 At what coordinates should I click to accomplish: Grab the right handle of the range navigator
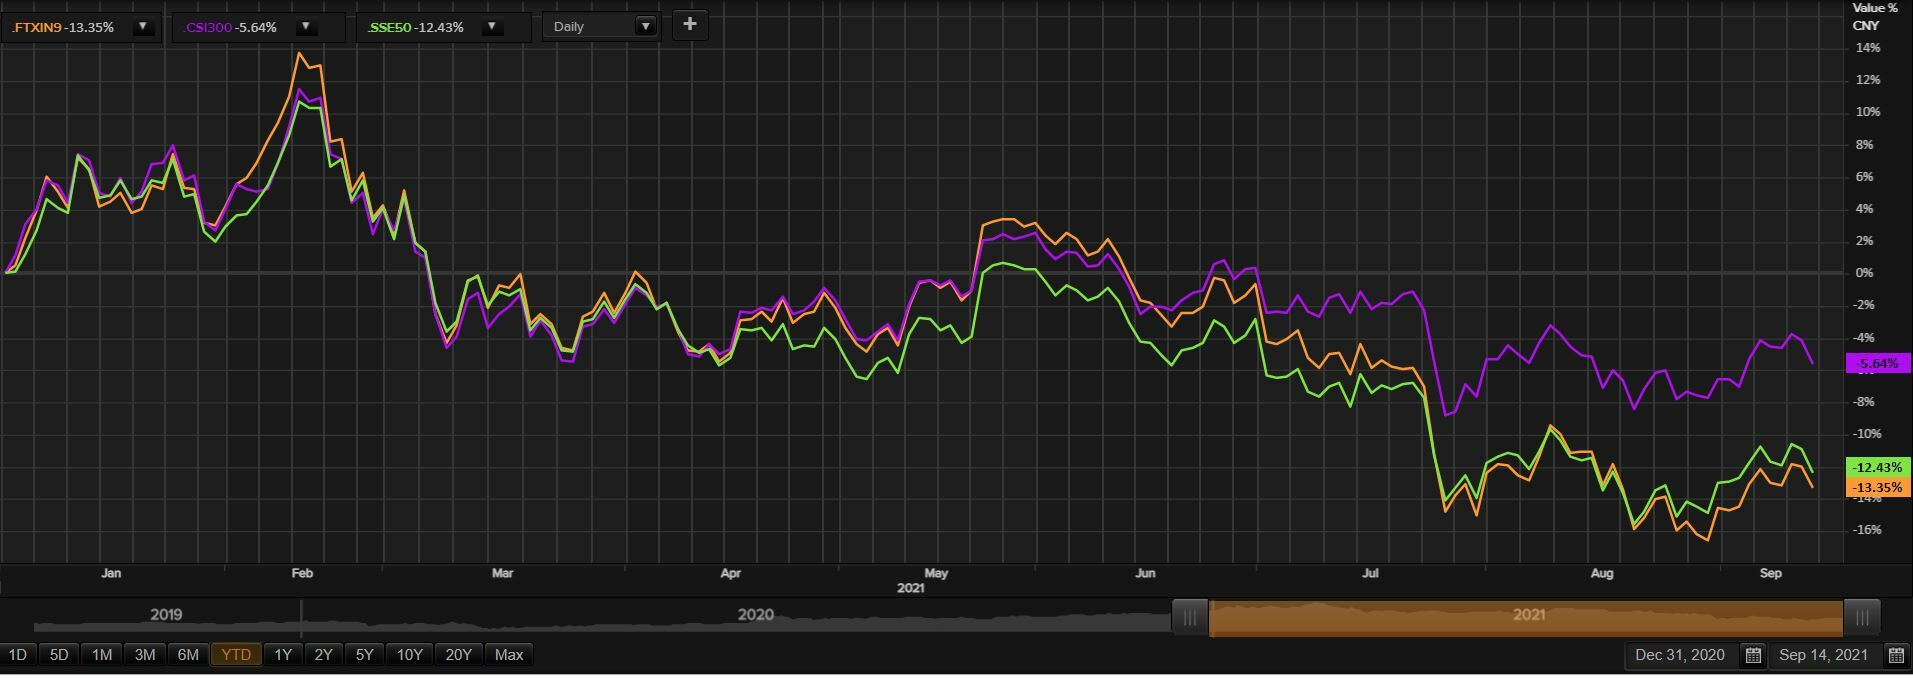pyautogui.click(x=1862, y=617)
